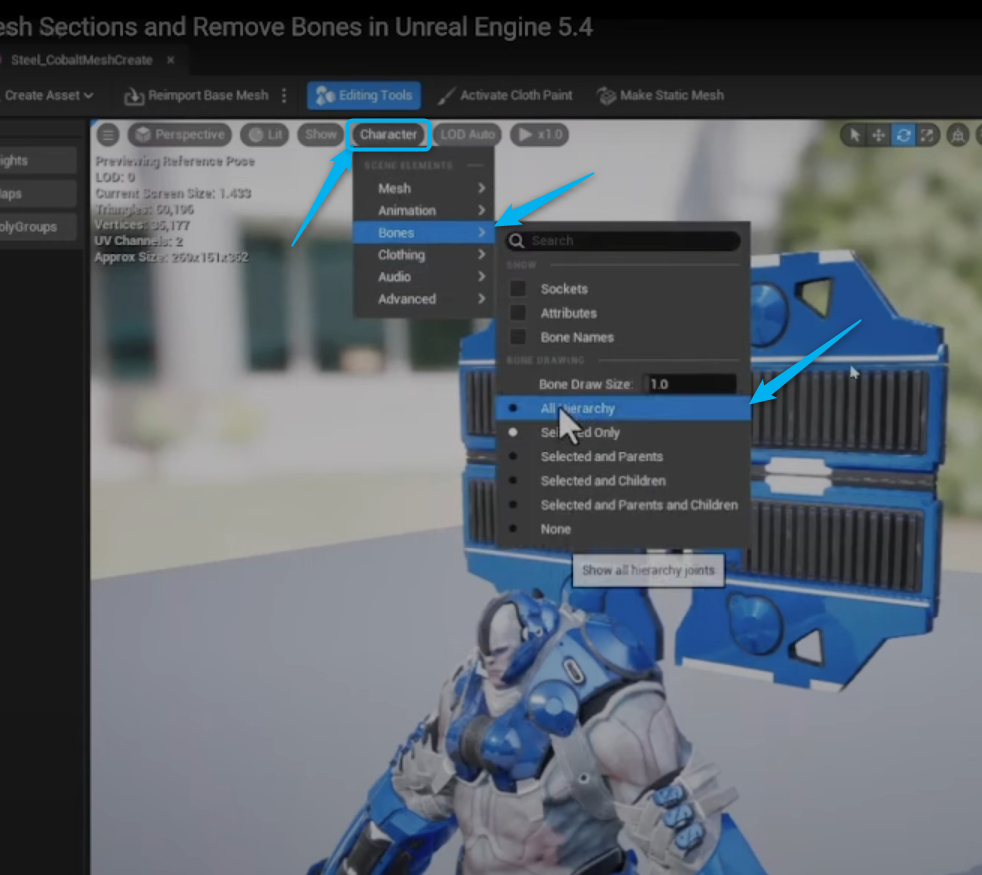Viewport: 982px width, 875px height.
Task: Open the Audio menu entry
Action: point(424,277)
